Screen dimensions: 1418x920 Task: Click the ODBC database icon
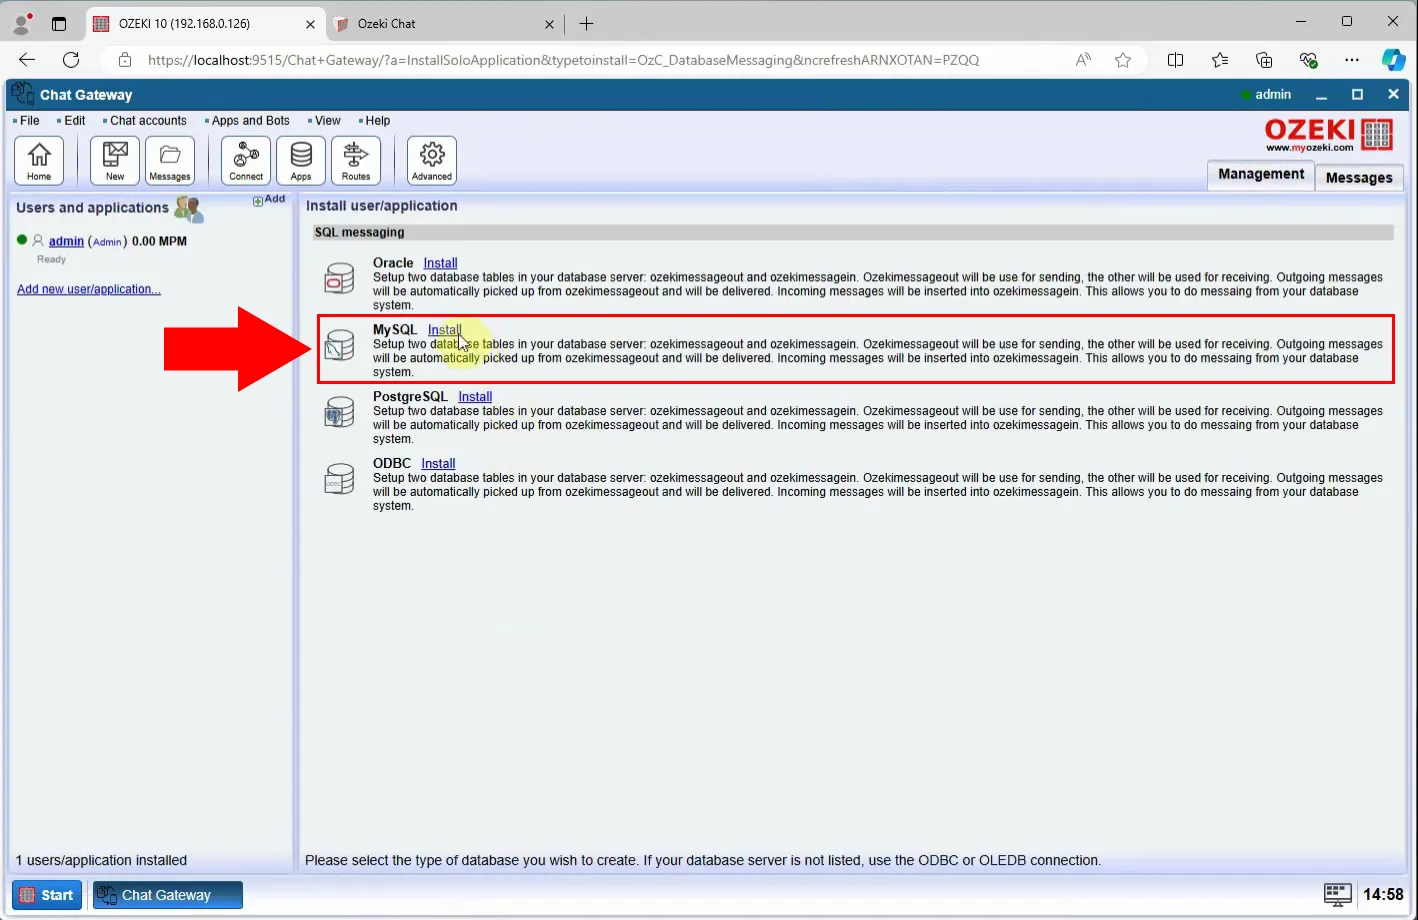(x=340, y=479)
